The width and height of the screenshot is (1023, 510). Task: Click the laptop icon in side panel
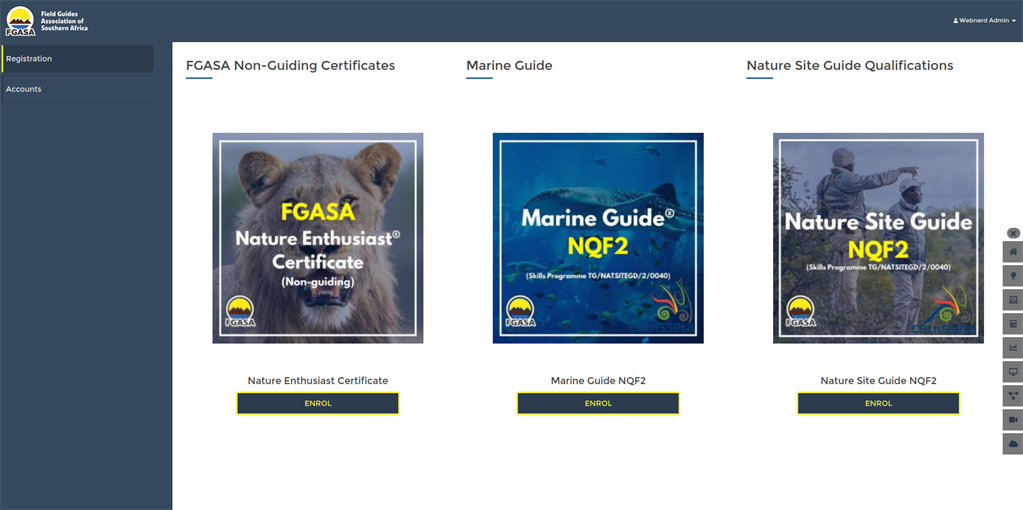point(1013,300)
